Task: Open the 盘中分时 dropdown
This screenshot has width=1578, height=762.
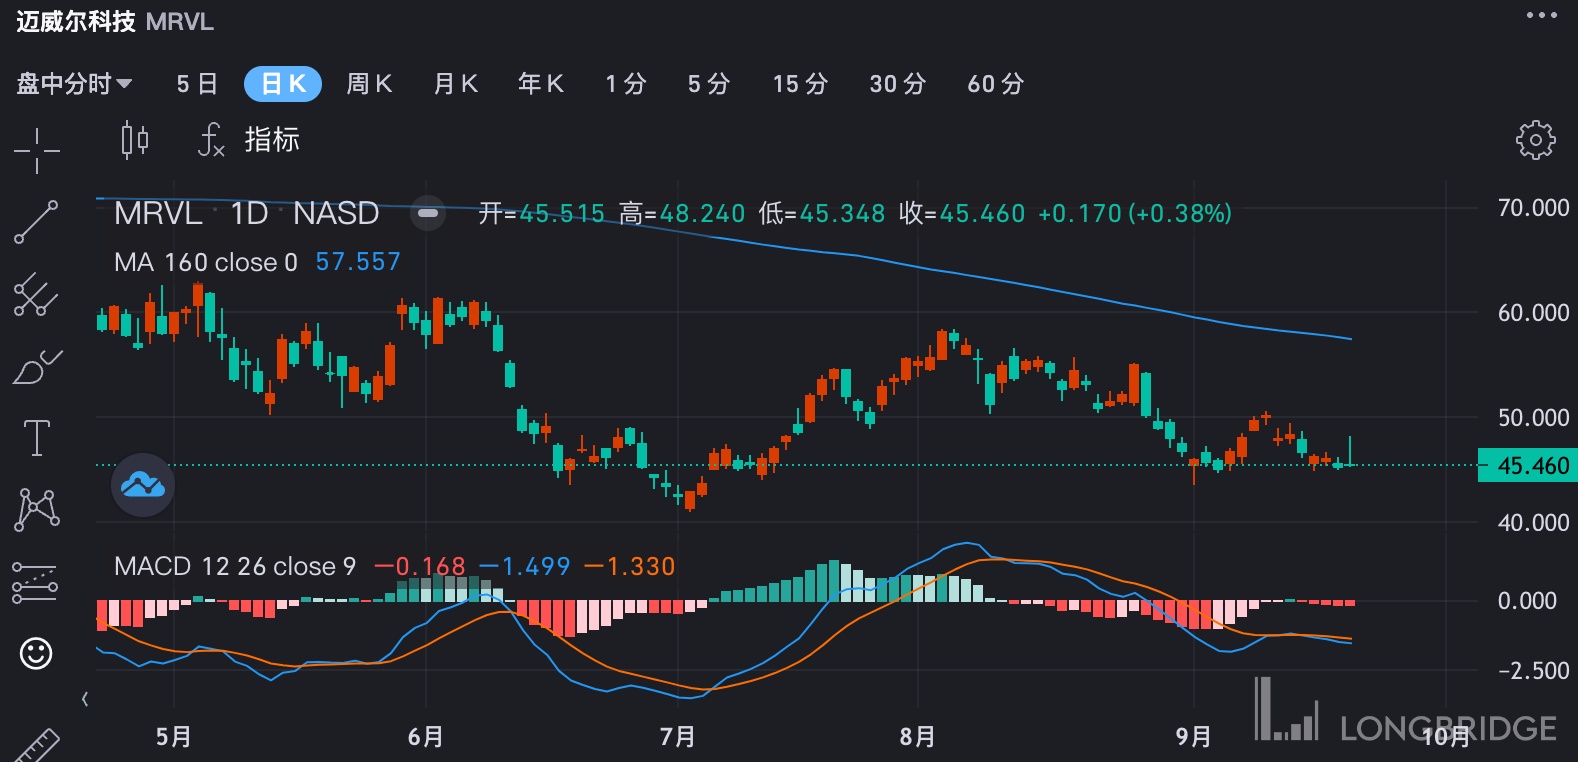Action: tap(74, 84)
